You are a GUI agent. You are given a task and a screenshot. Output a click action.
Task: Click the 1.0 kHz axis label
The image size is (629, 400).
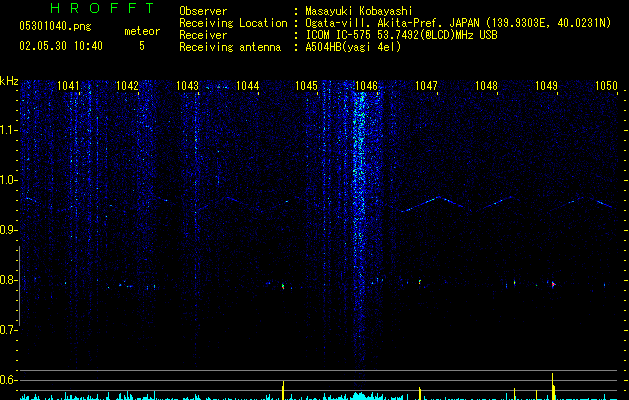click(9, 180)
